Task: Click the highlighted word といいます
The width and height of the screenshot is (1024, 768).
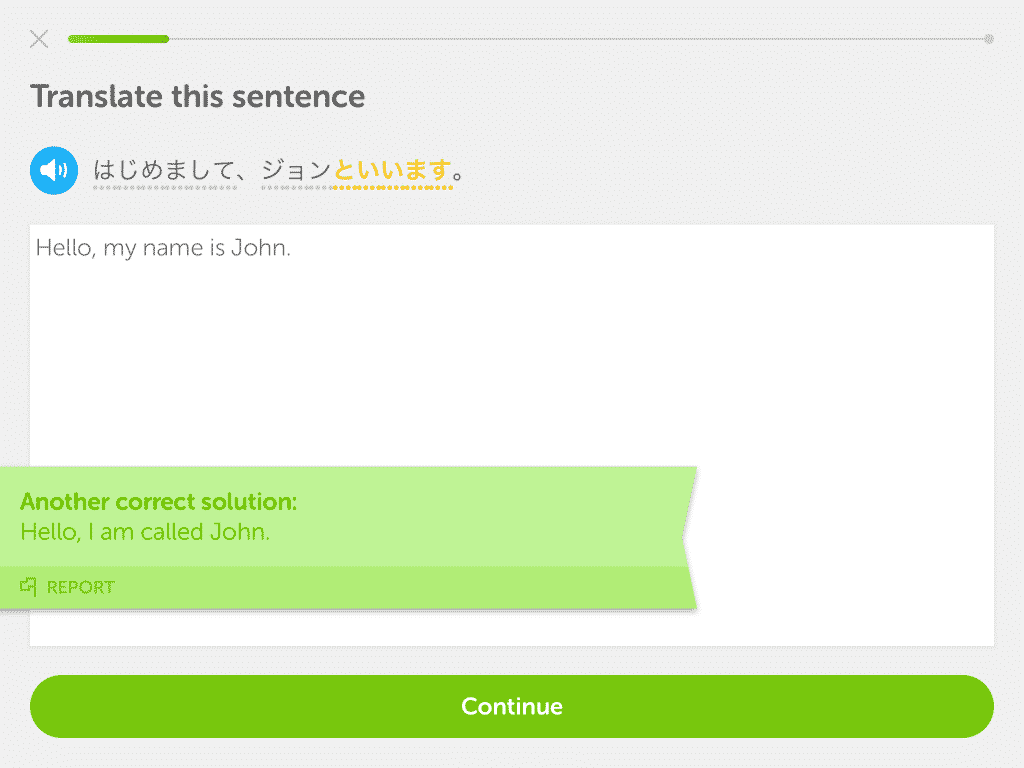Action: [x=392, y=170]
